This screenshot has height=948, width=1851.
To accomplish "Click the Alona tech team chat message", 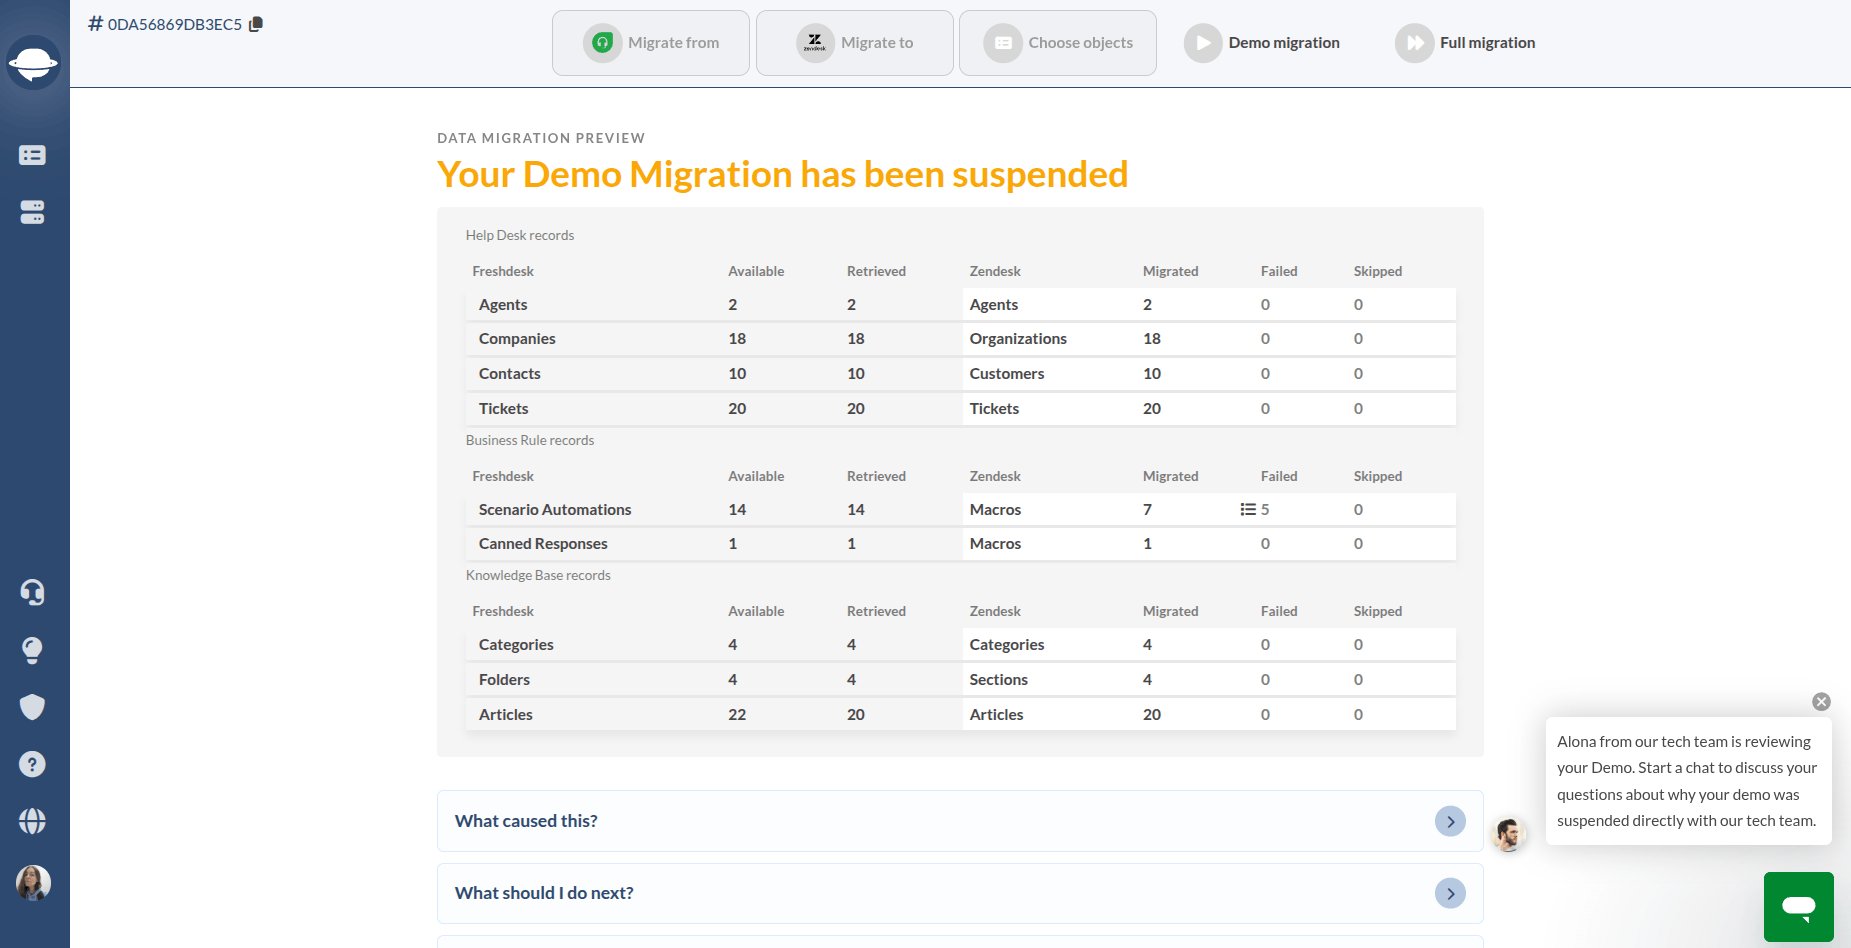I will click(x=1688, y=781).
